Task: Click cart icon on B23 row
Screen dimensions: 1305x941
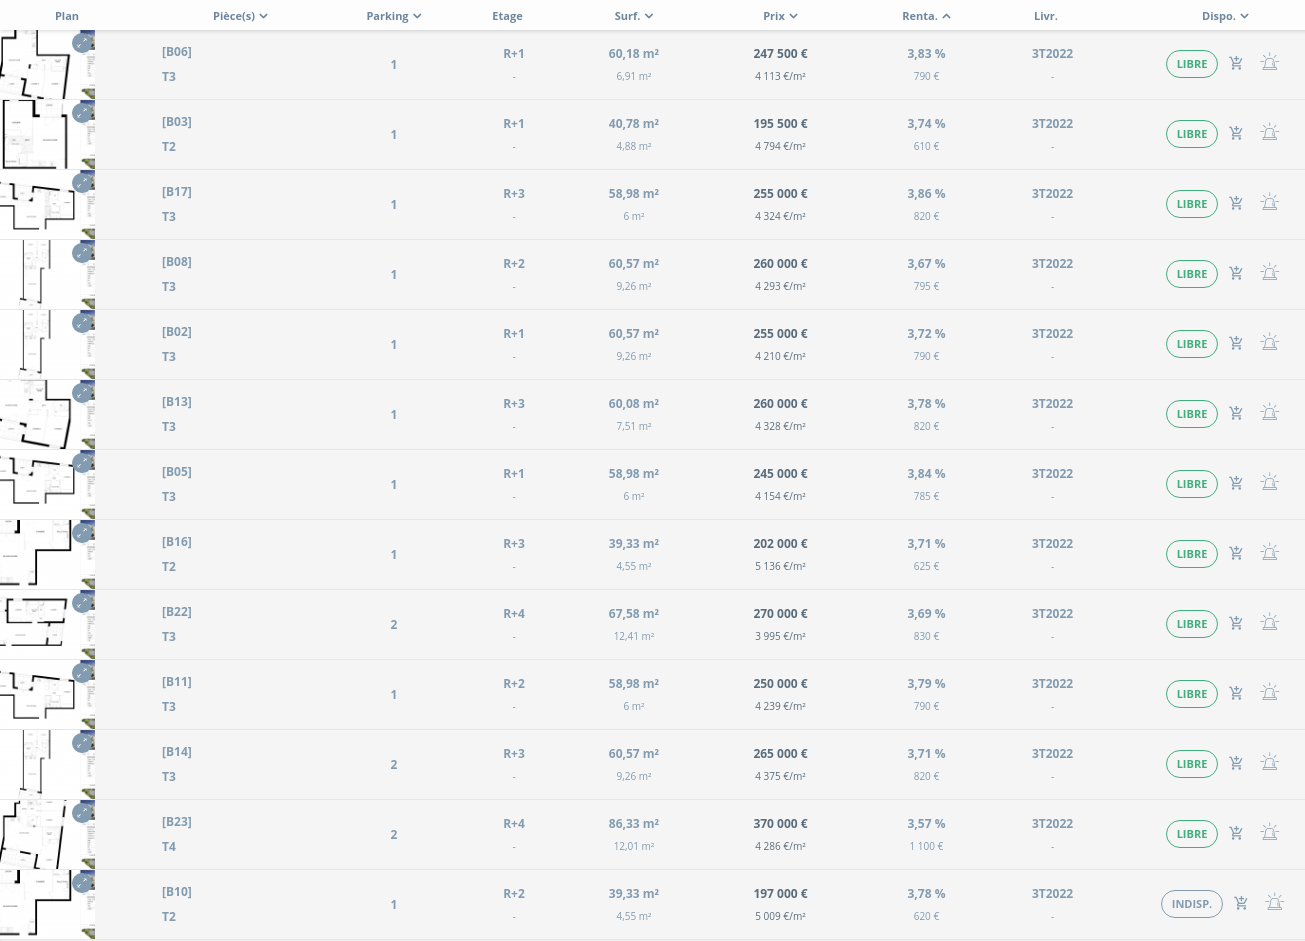Action: (1236, 833)
